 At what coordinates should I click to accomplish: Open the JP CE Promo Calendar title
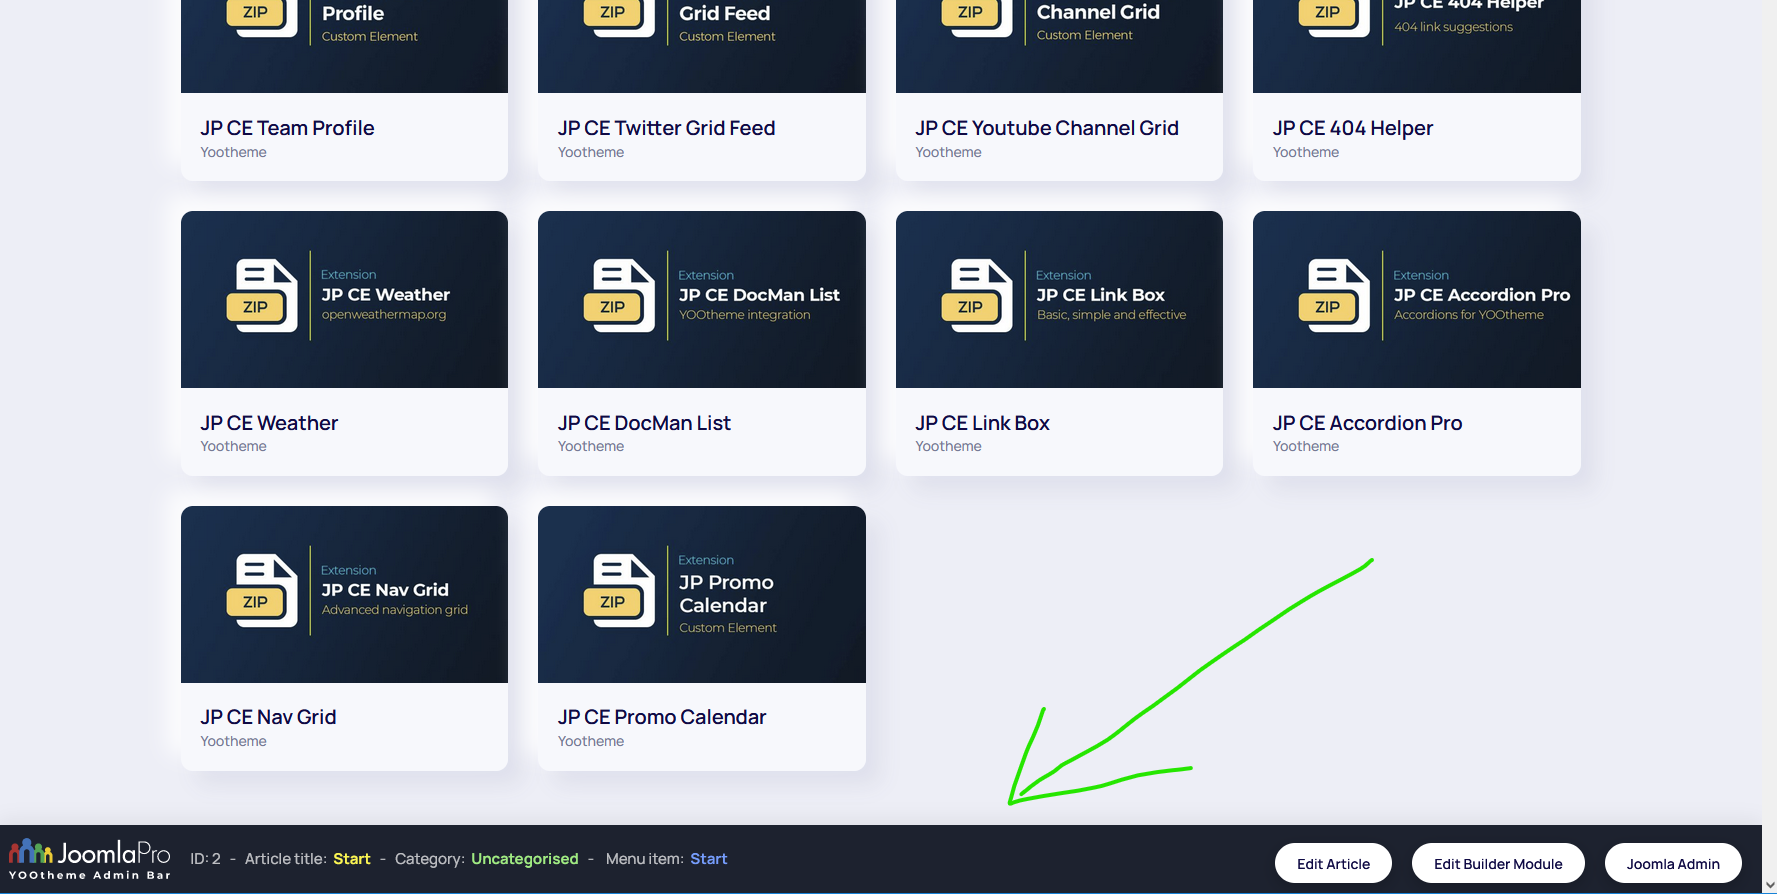tap(662, 717)
